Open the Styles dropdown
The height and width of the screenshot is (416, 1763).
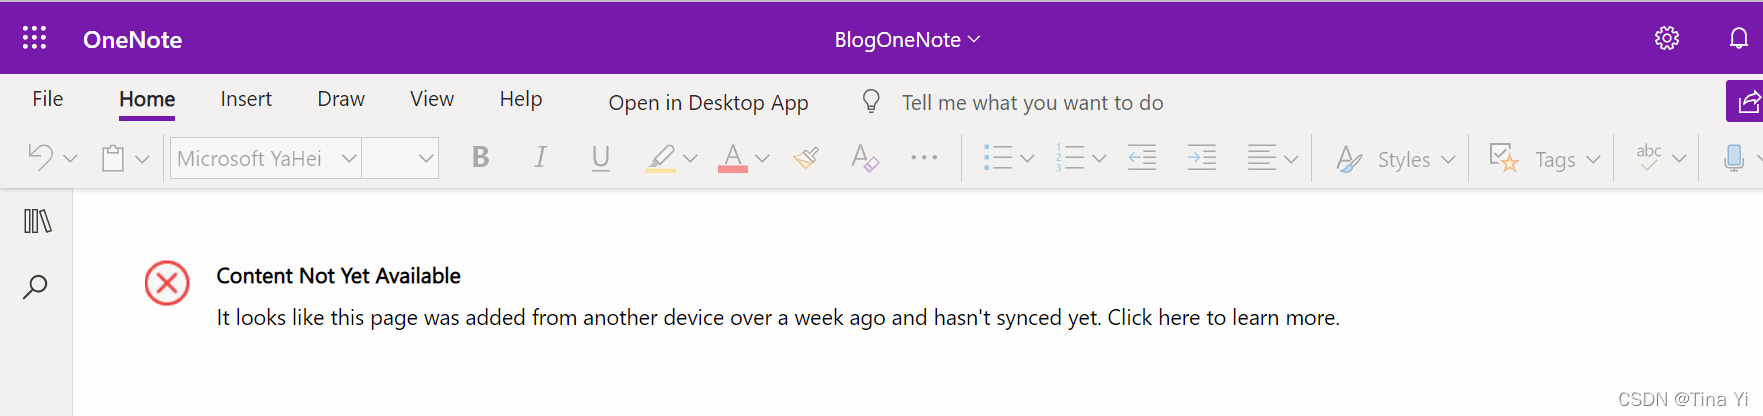(x=1396, y=159)
